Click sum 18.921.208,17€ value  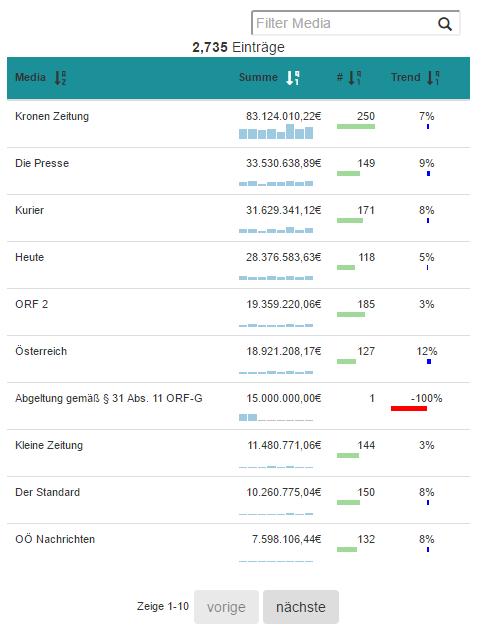(284, 351)
